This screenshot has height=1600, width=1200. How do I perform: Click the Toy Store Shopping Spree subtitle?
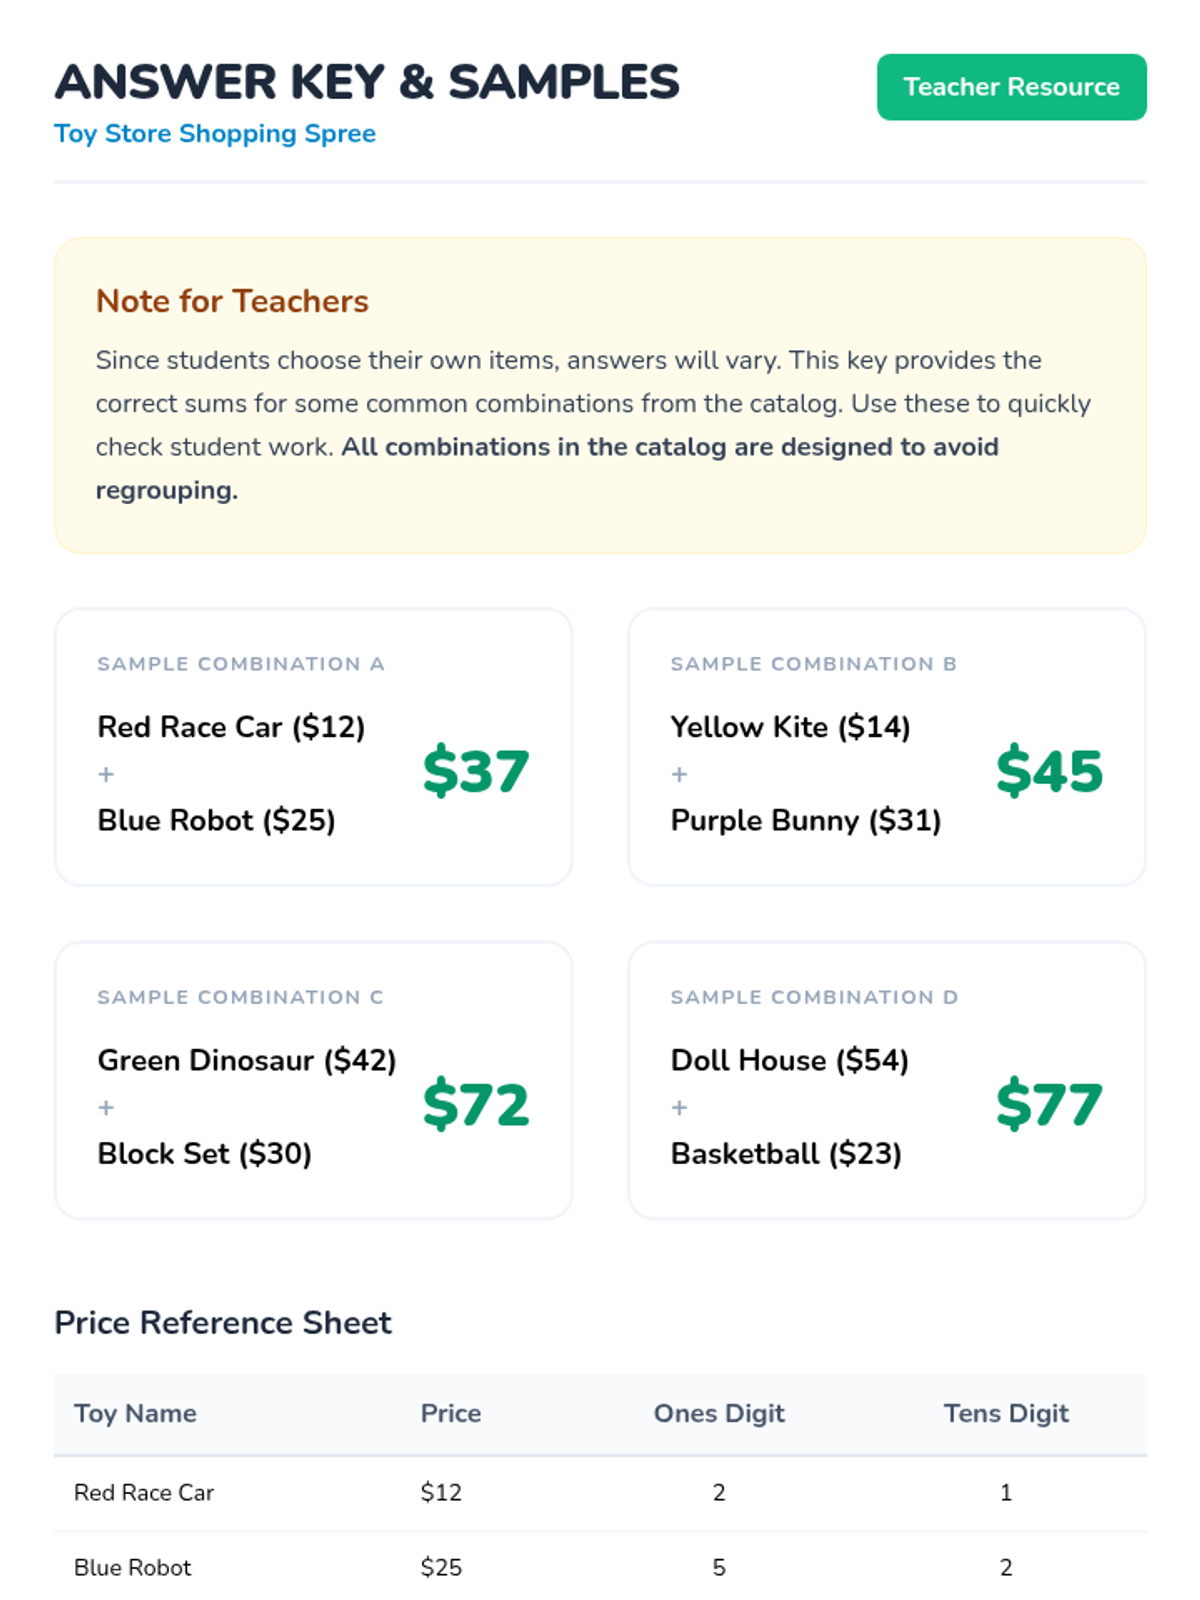215,134
